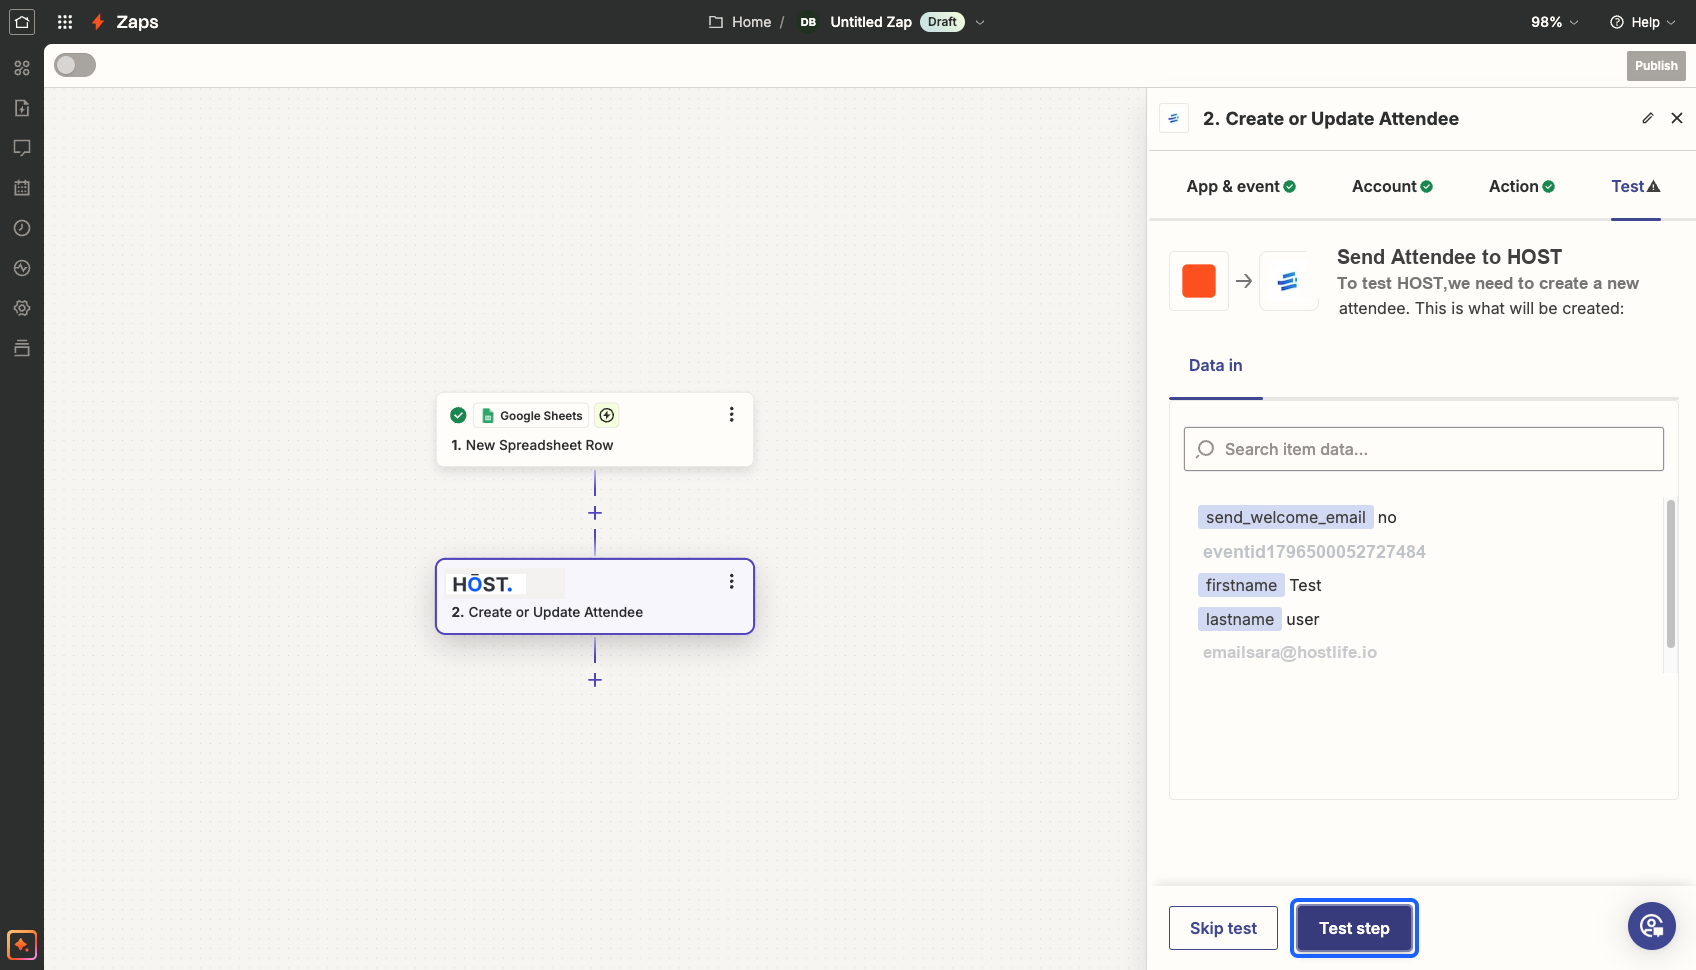Click the firstname field label

pyautogui.click(x=1241, y=585)
